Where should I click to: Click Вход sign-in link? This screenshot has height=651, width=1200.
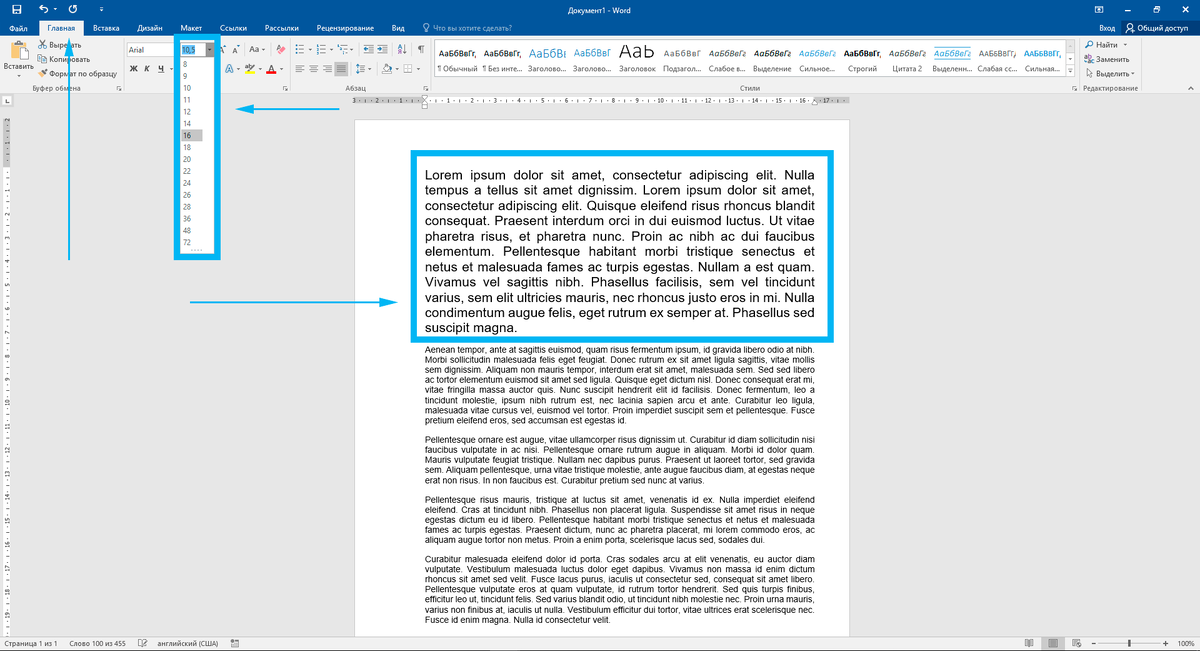1107,28
